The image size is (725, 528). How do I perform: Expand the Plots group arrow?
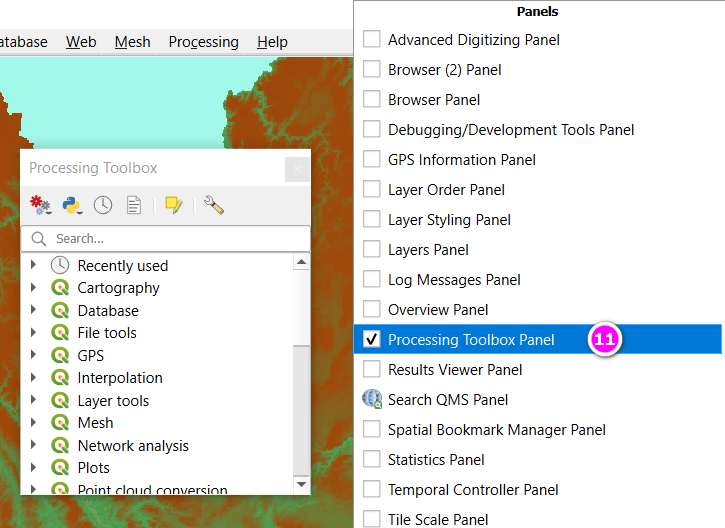(33, 467)
